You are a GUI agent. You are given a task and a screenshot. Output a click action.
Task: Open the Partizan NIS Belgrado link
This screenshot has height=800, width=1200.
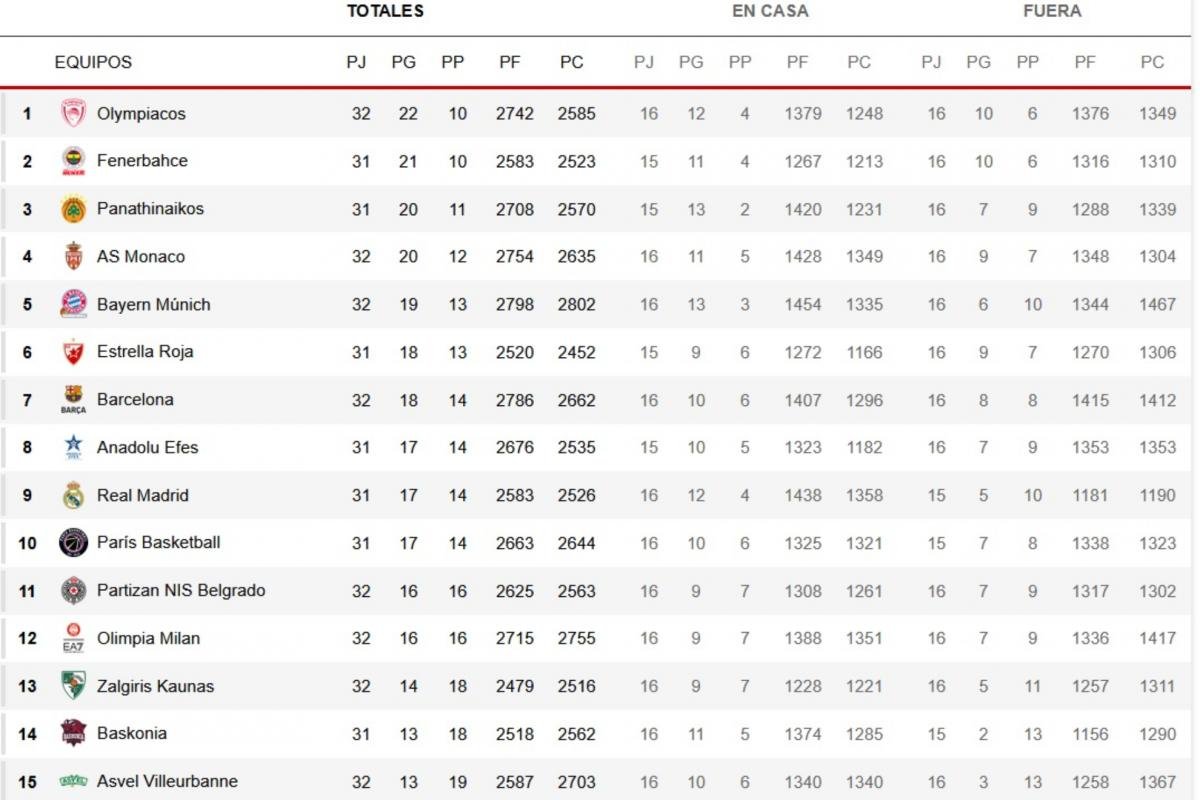(181, 591)
